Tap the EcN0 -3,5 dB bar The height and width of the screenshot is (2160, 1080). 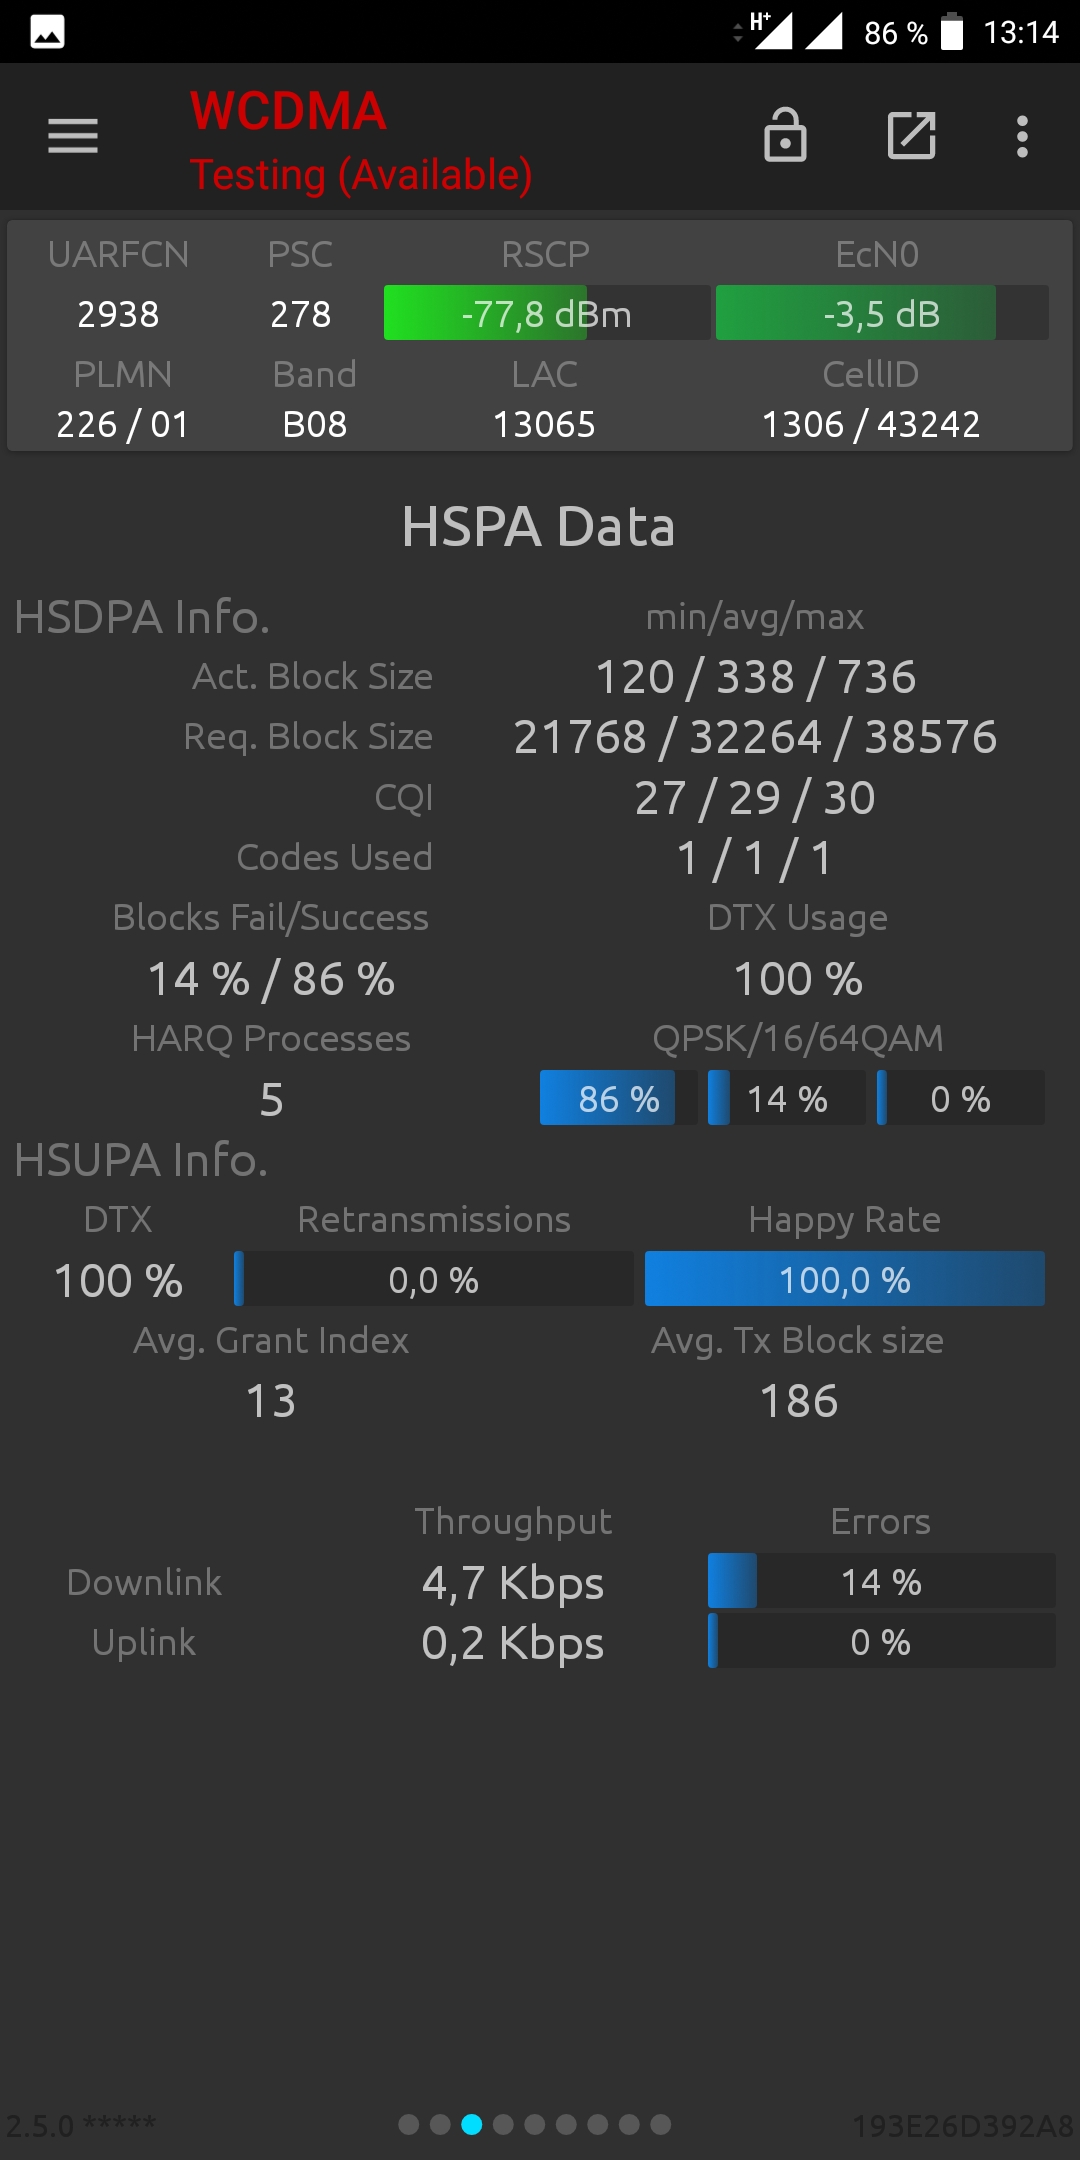[x=882, y=313]
